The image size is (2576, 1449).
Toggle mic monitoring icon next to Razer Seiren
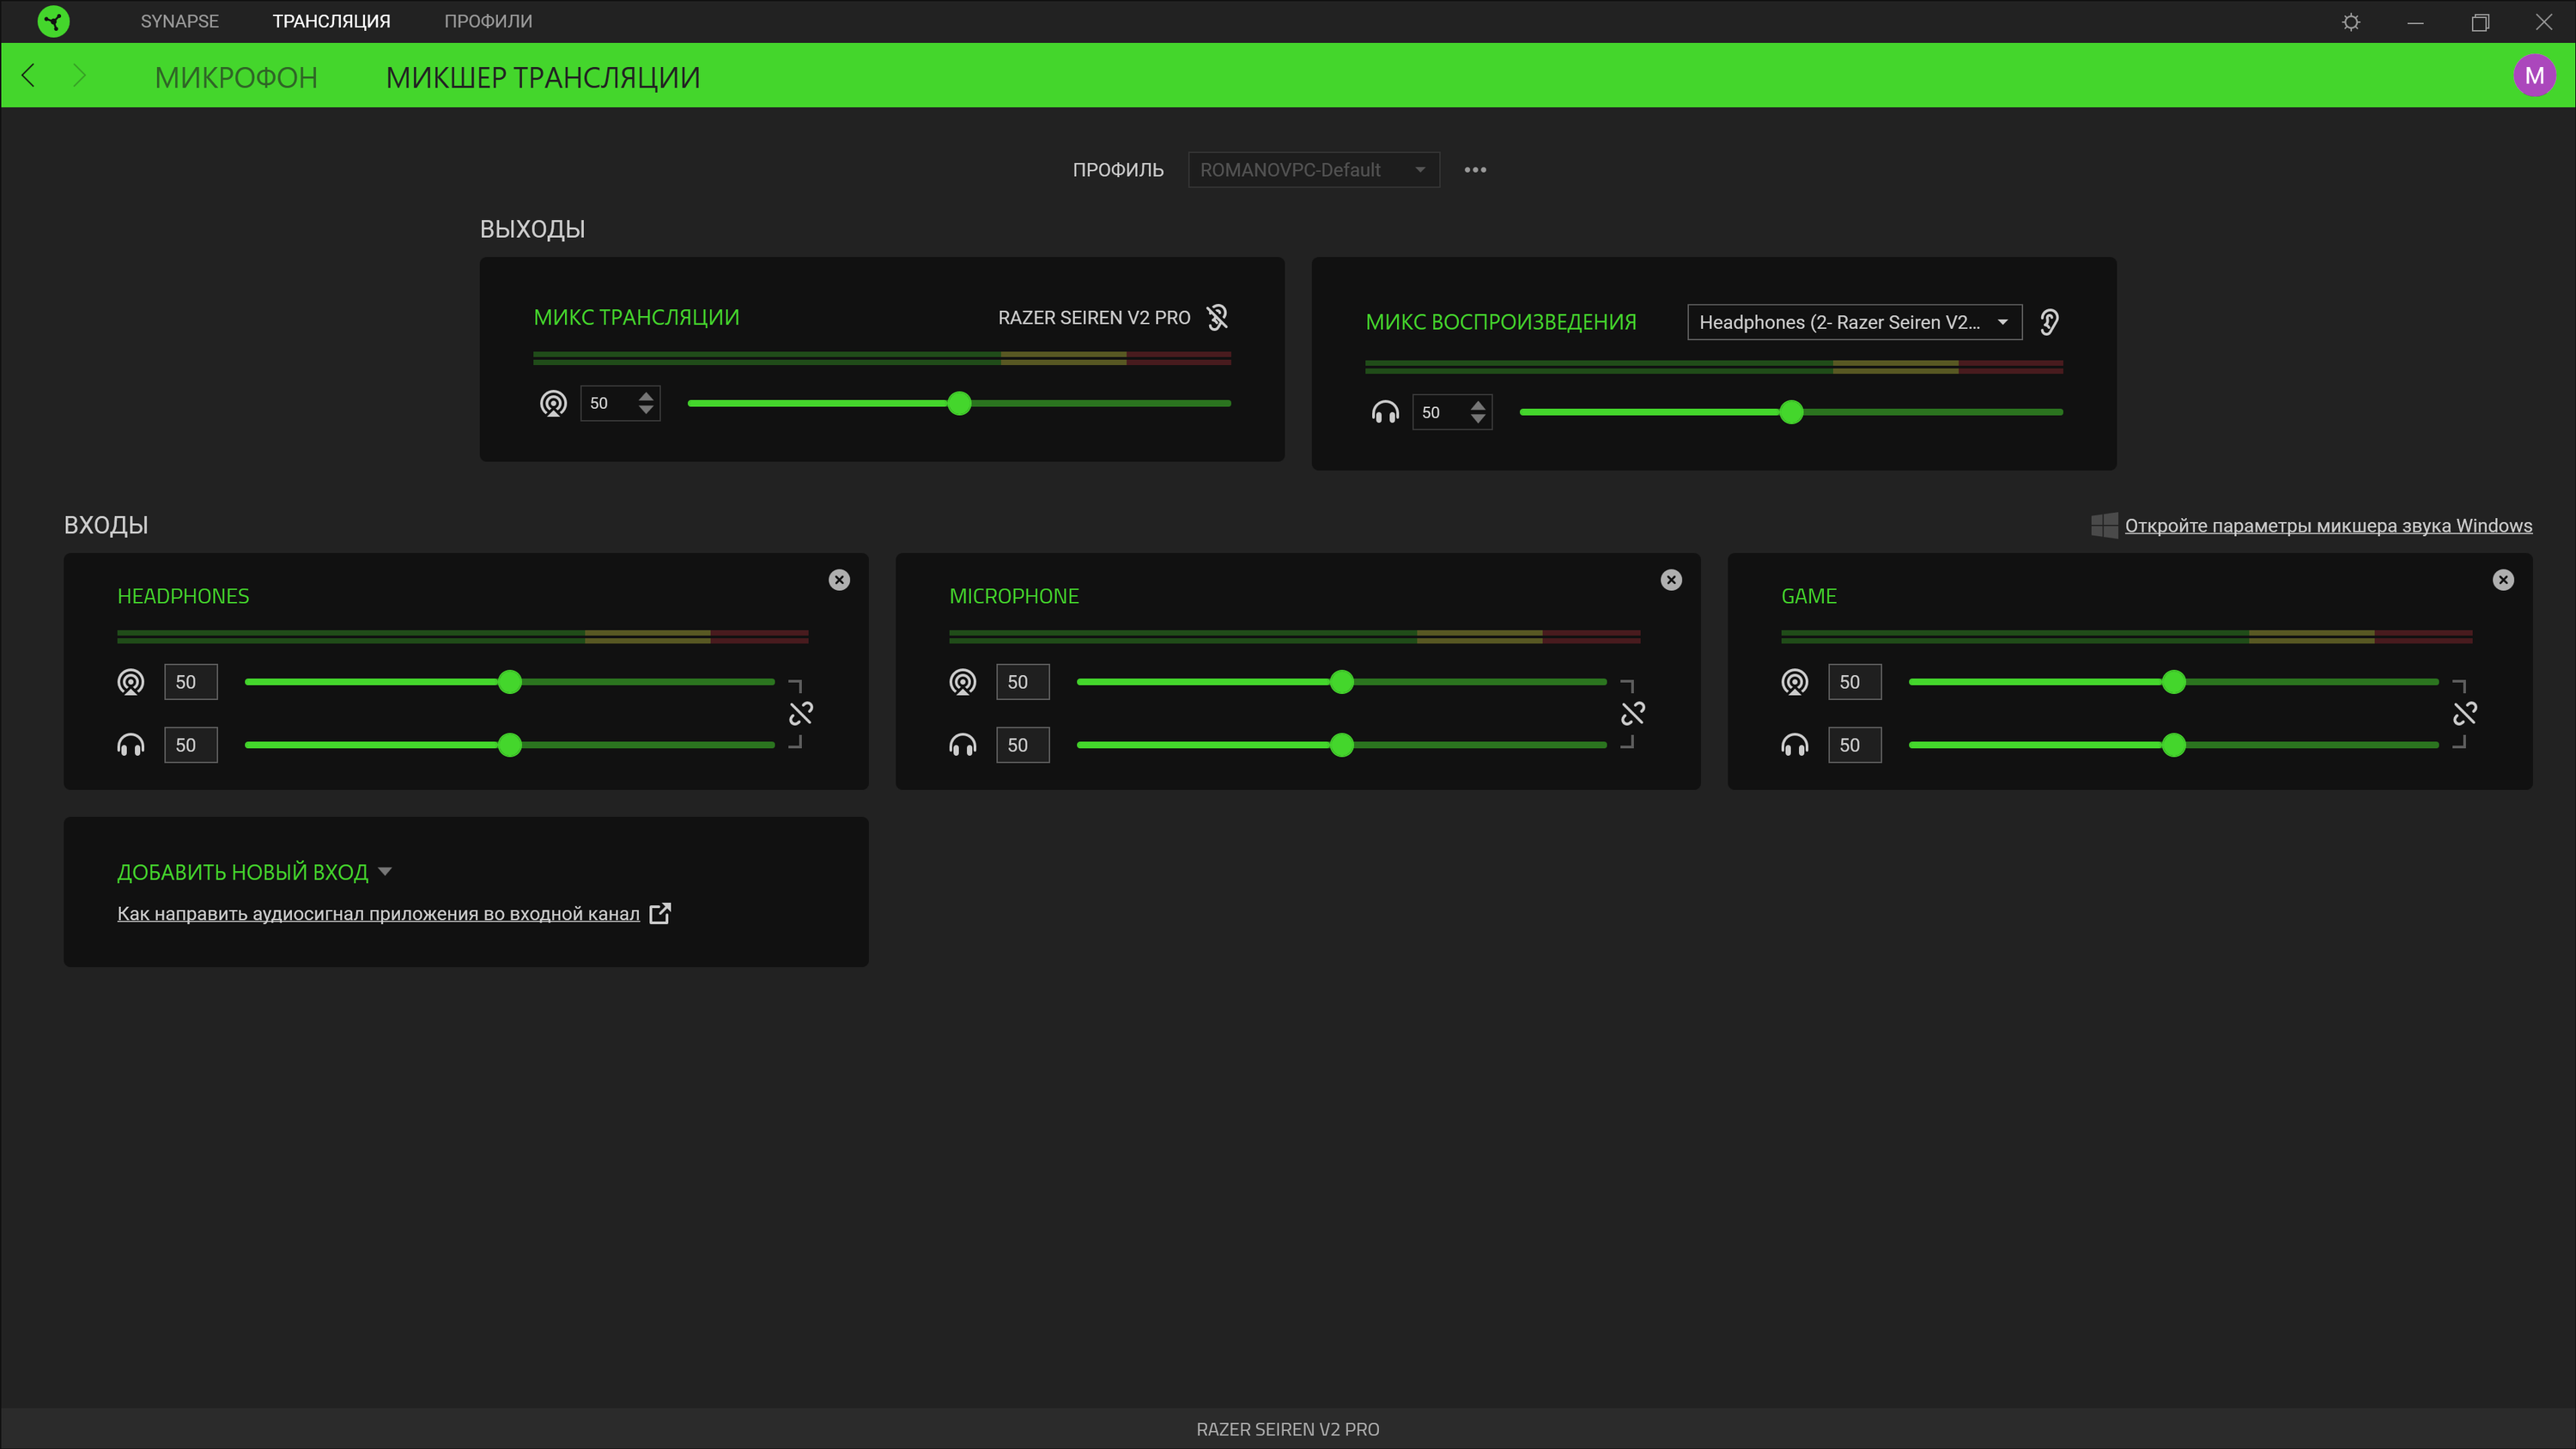1217,317
